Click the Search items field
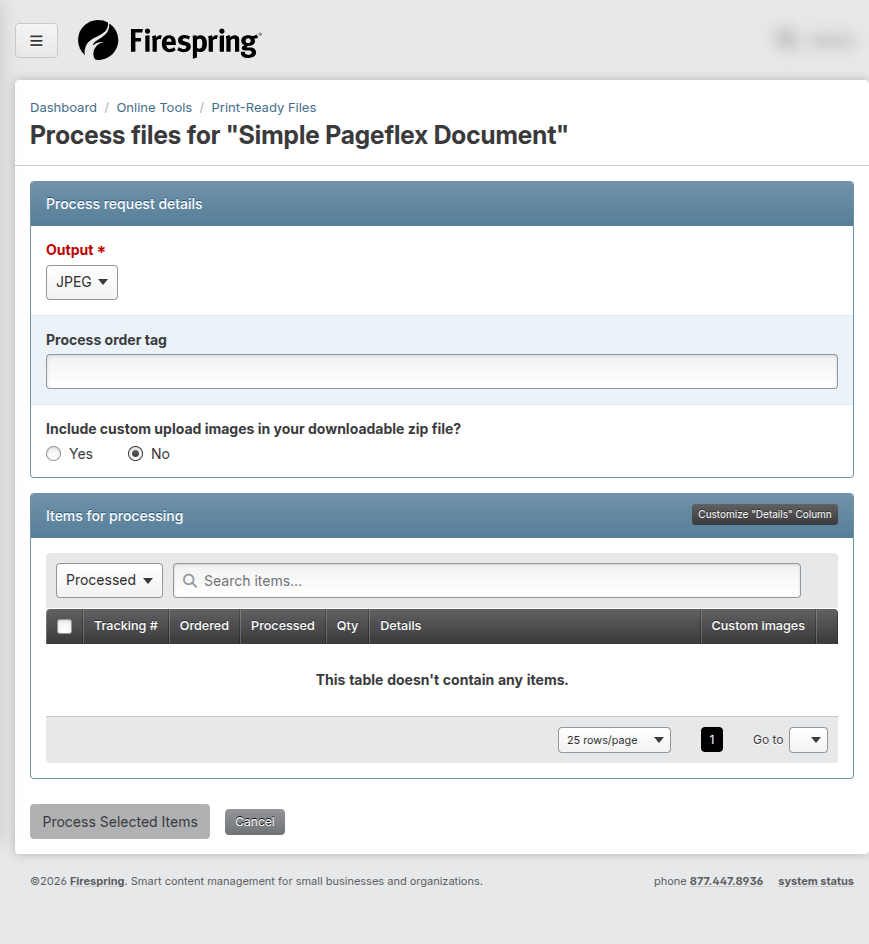 click(487, 580)
